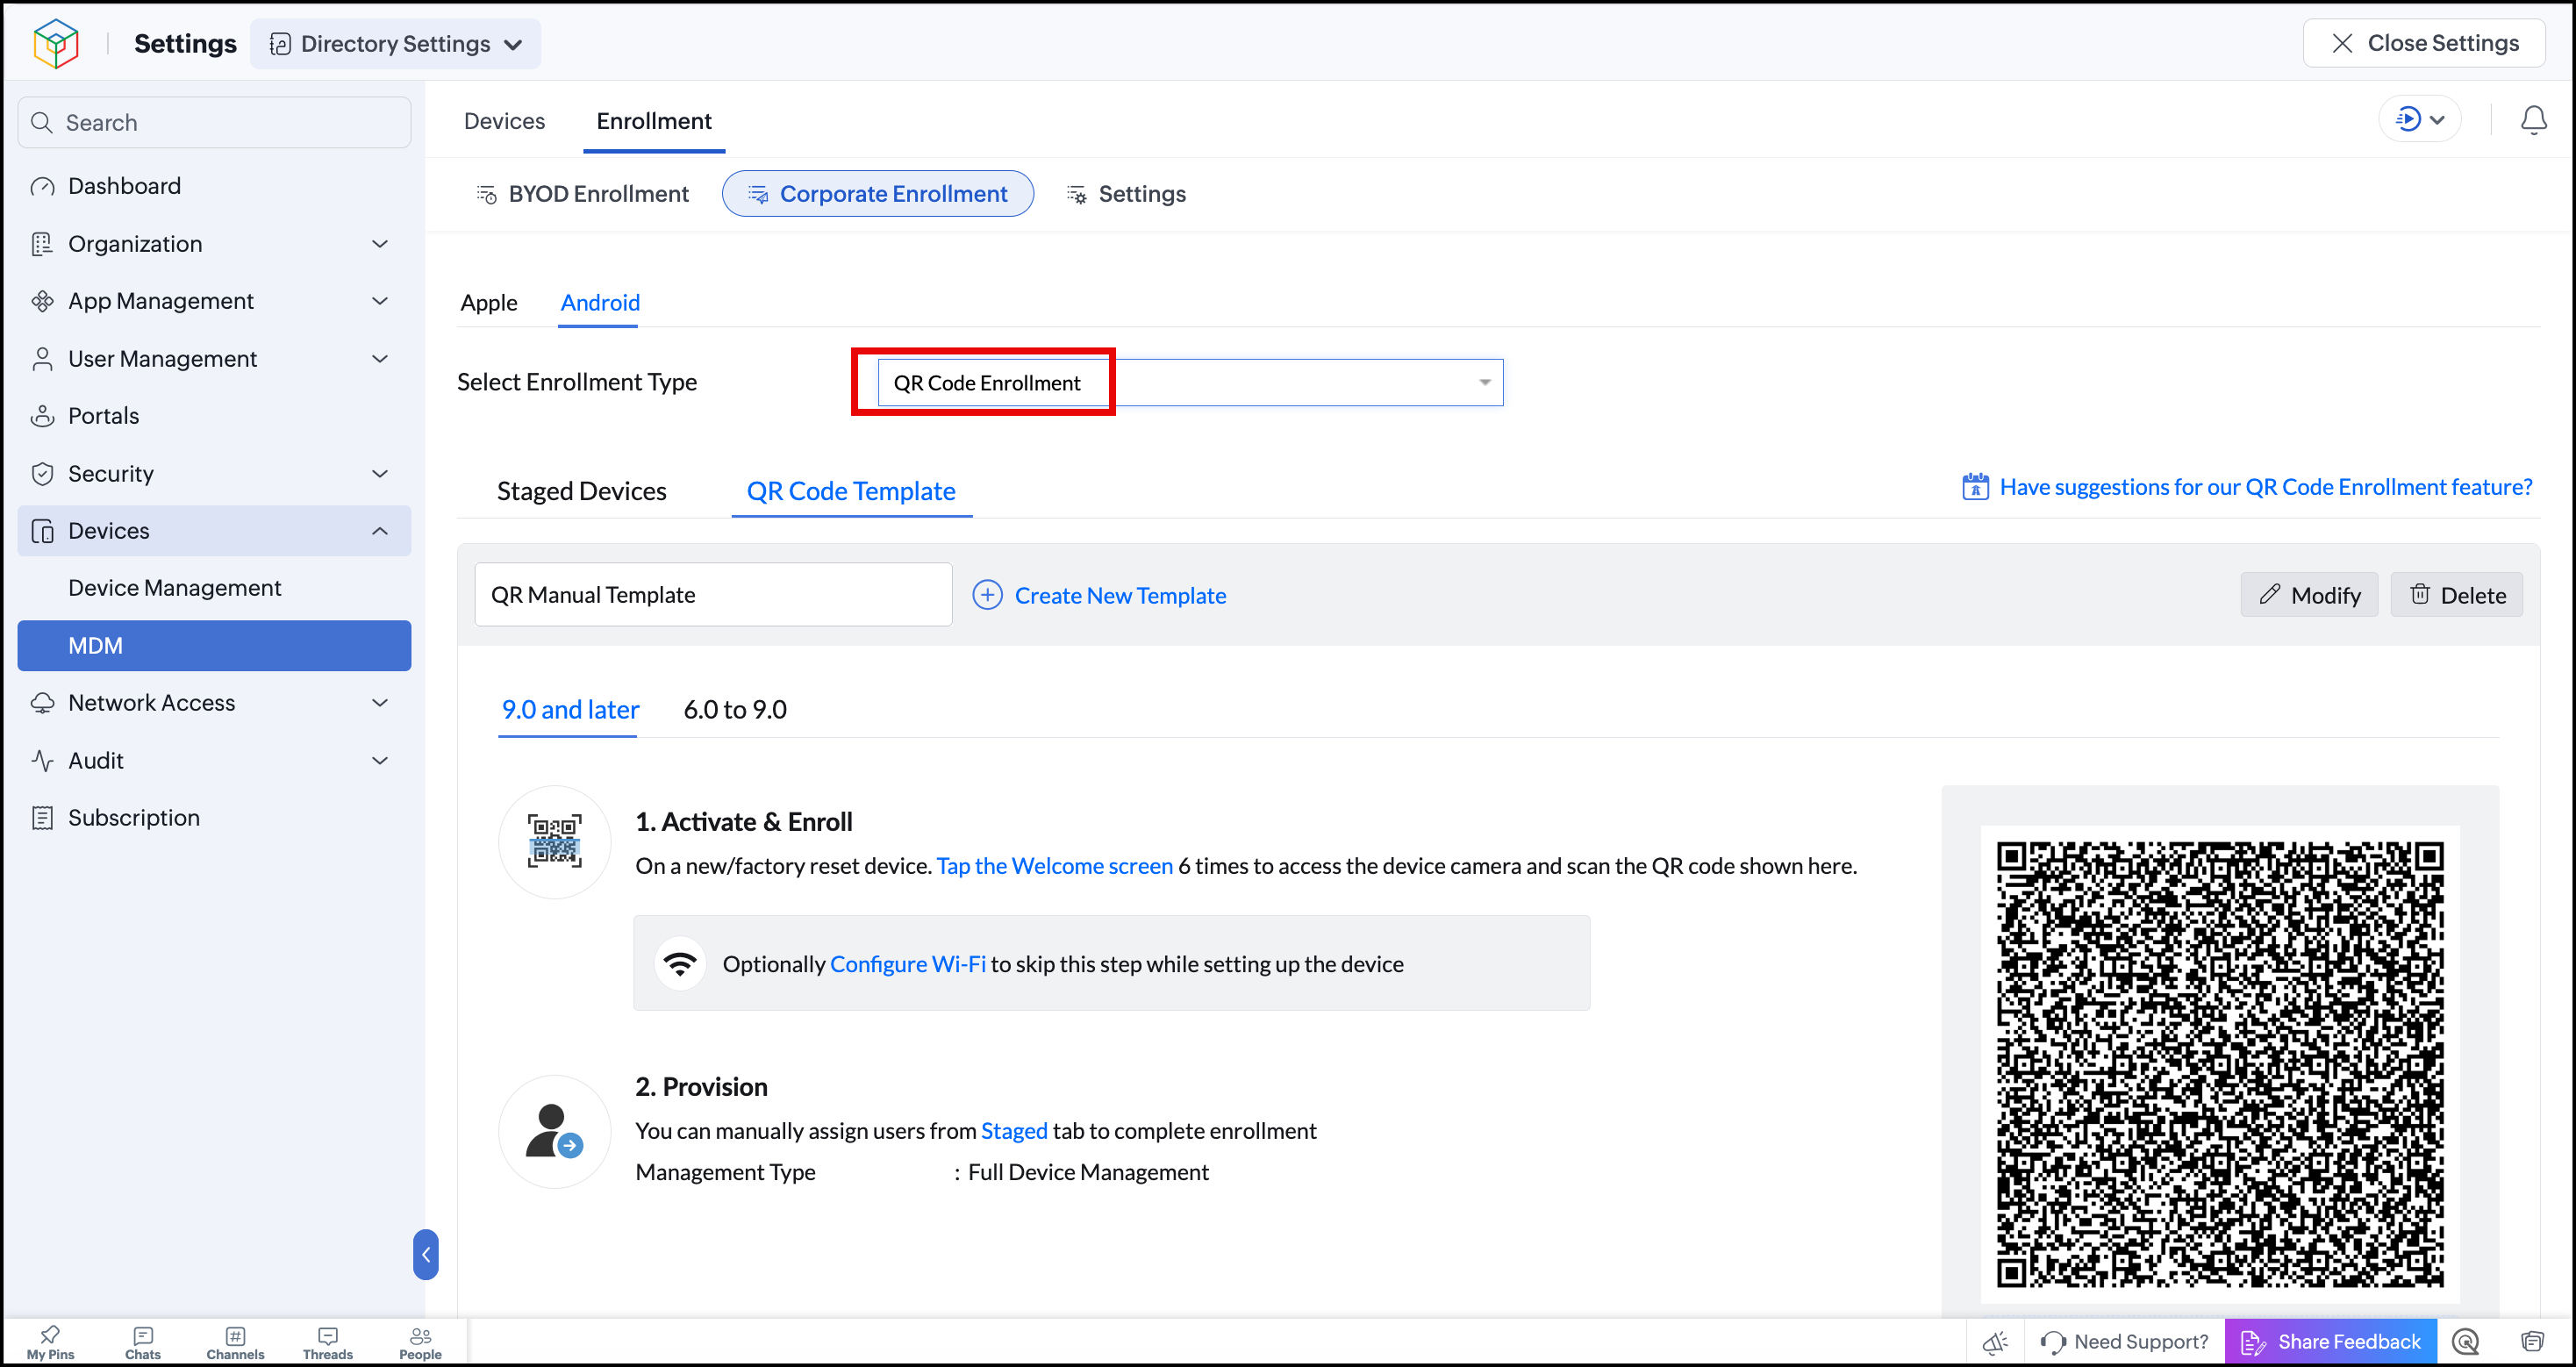
Task: Expand the App Management chevron
Action: 380,301
